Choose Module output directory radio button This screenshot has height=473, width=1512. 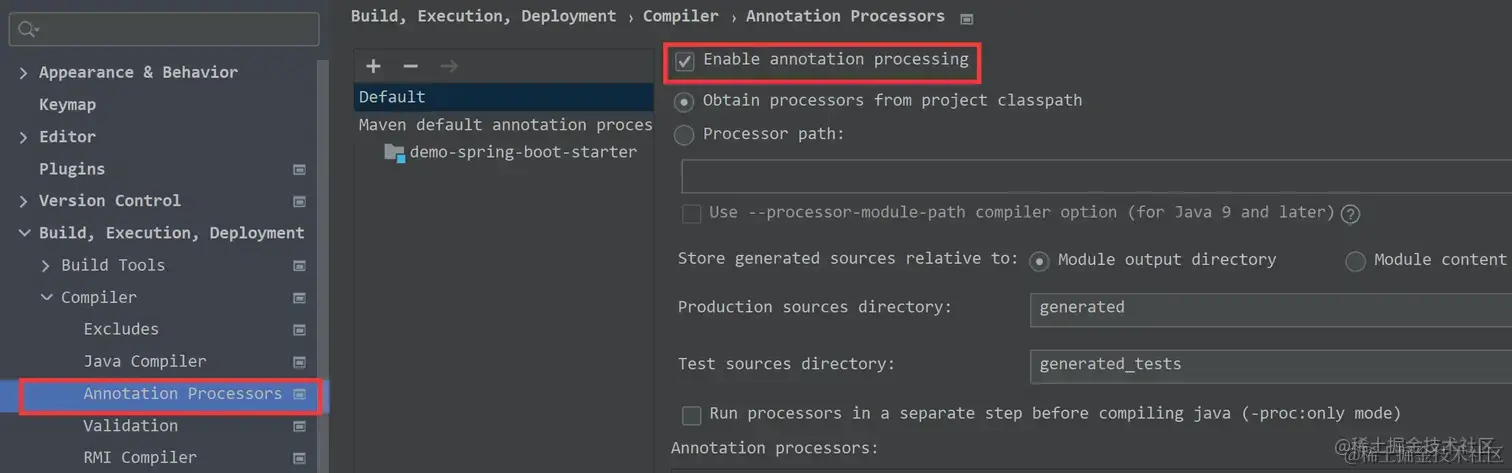click(x=1040, y=261)
